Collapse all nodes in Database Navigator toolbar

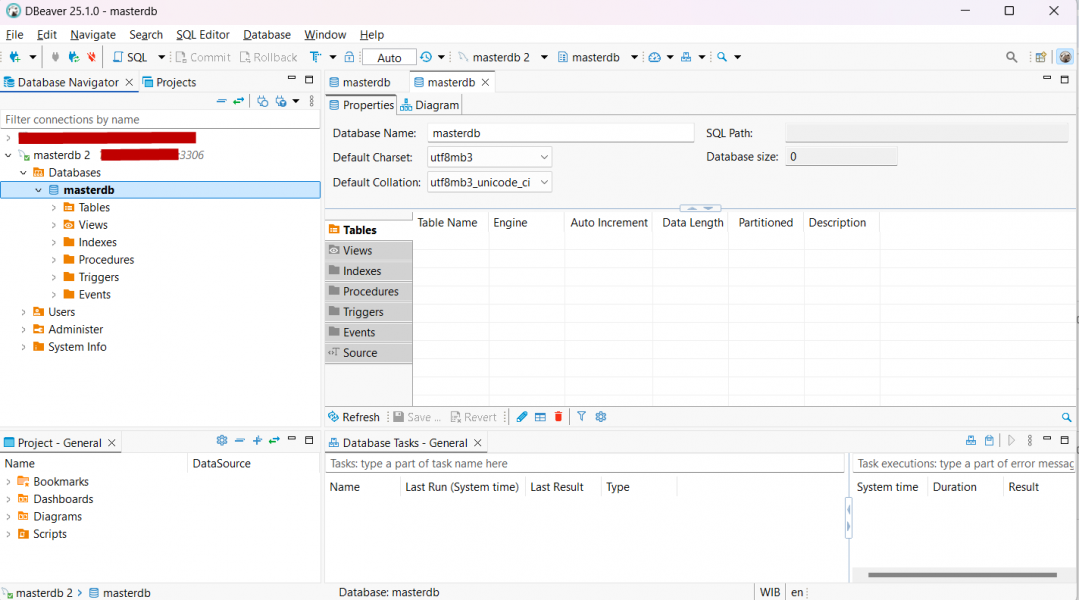pos(222,101)
